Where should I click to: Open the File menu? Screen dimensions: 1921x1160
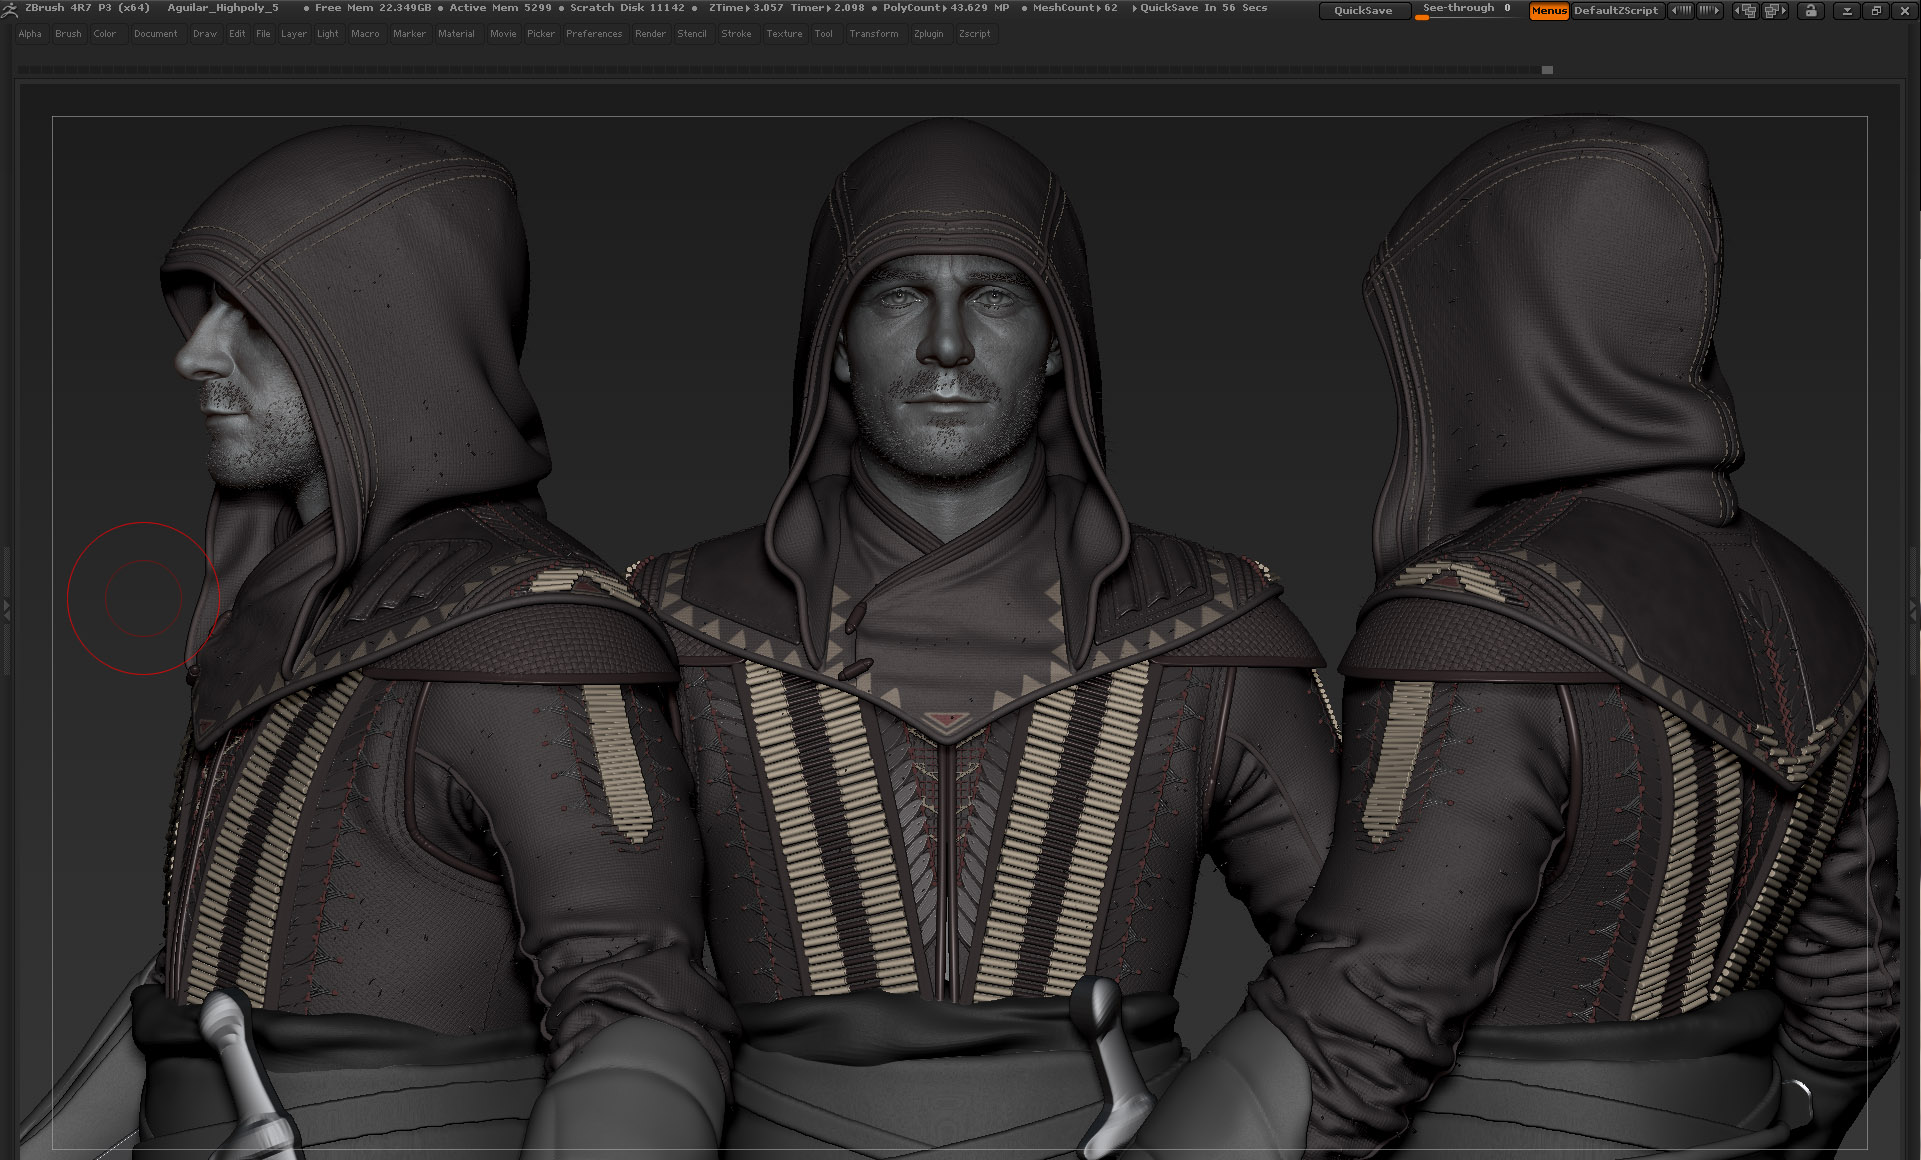click(263, 34)
